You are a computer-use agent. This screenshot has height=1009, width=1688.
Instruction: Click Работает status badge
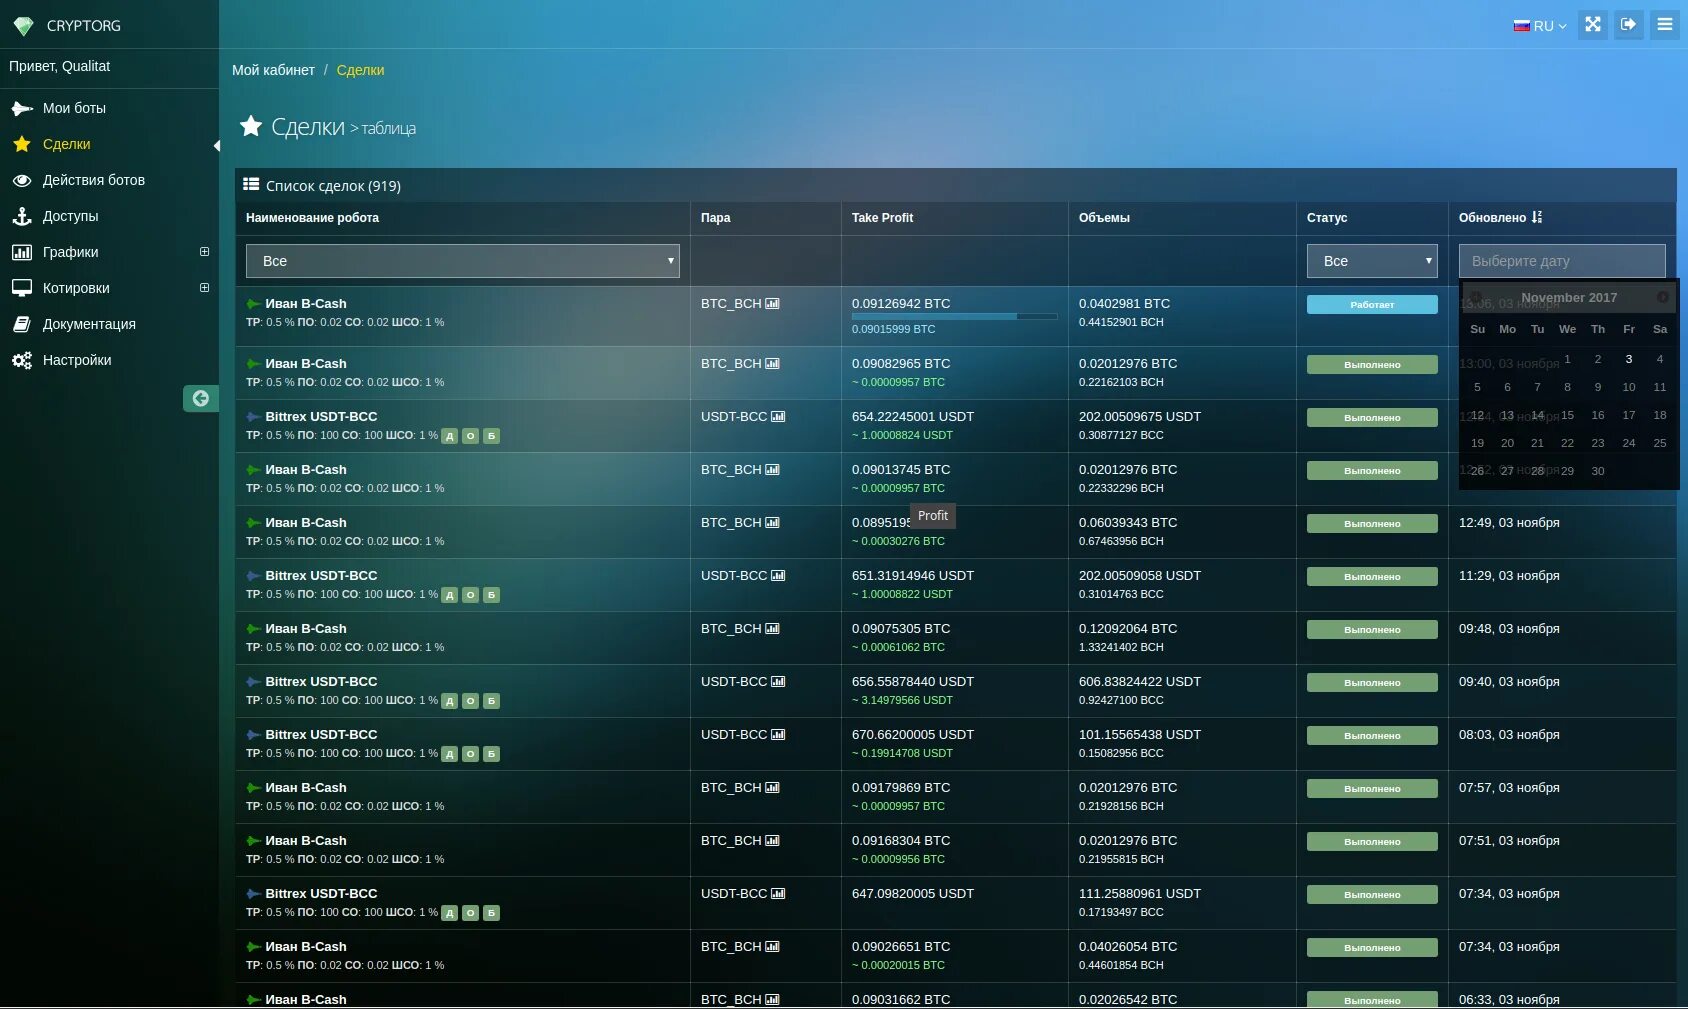point(1372,305)
